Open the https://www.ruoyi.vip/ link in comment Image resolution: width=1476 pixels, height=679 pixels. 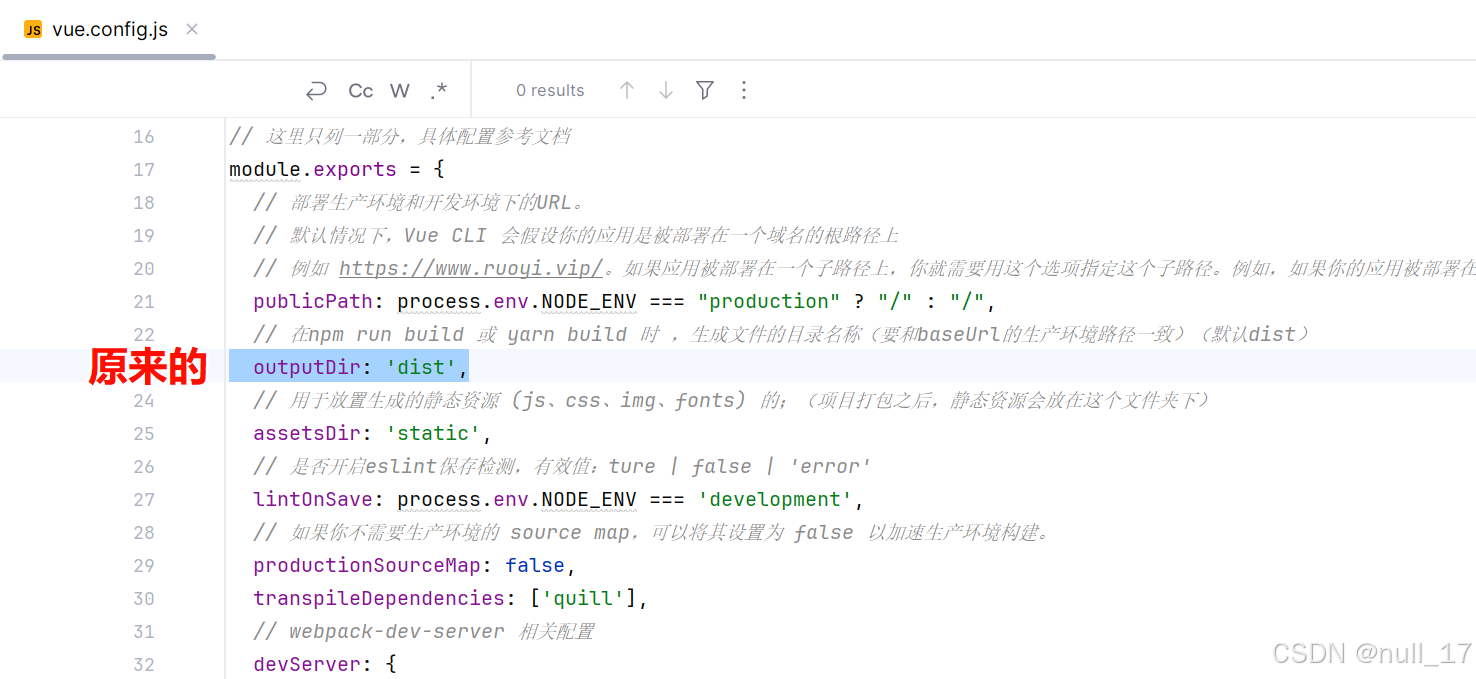pos(471,268)
